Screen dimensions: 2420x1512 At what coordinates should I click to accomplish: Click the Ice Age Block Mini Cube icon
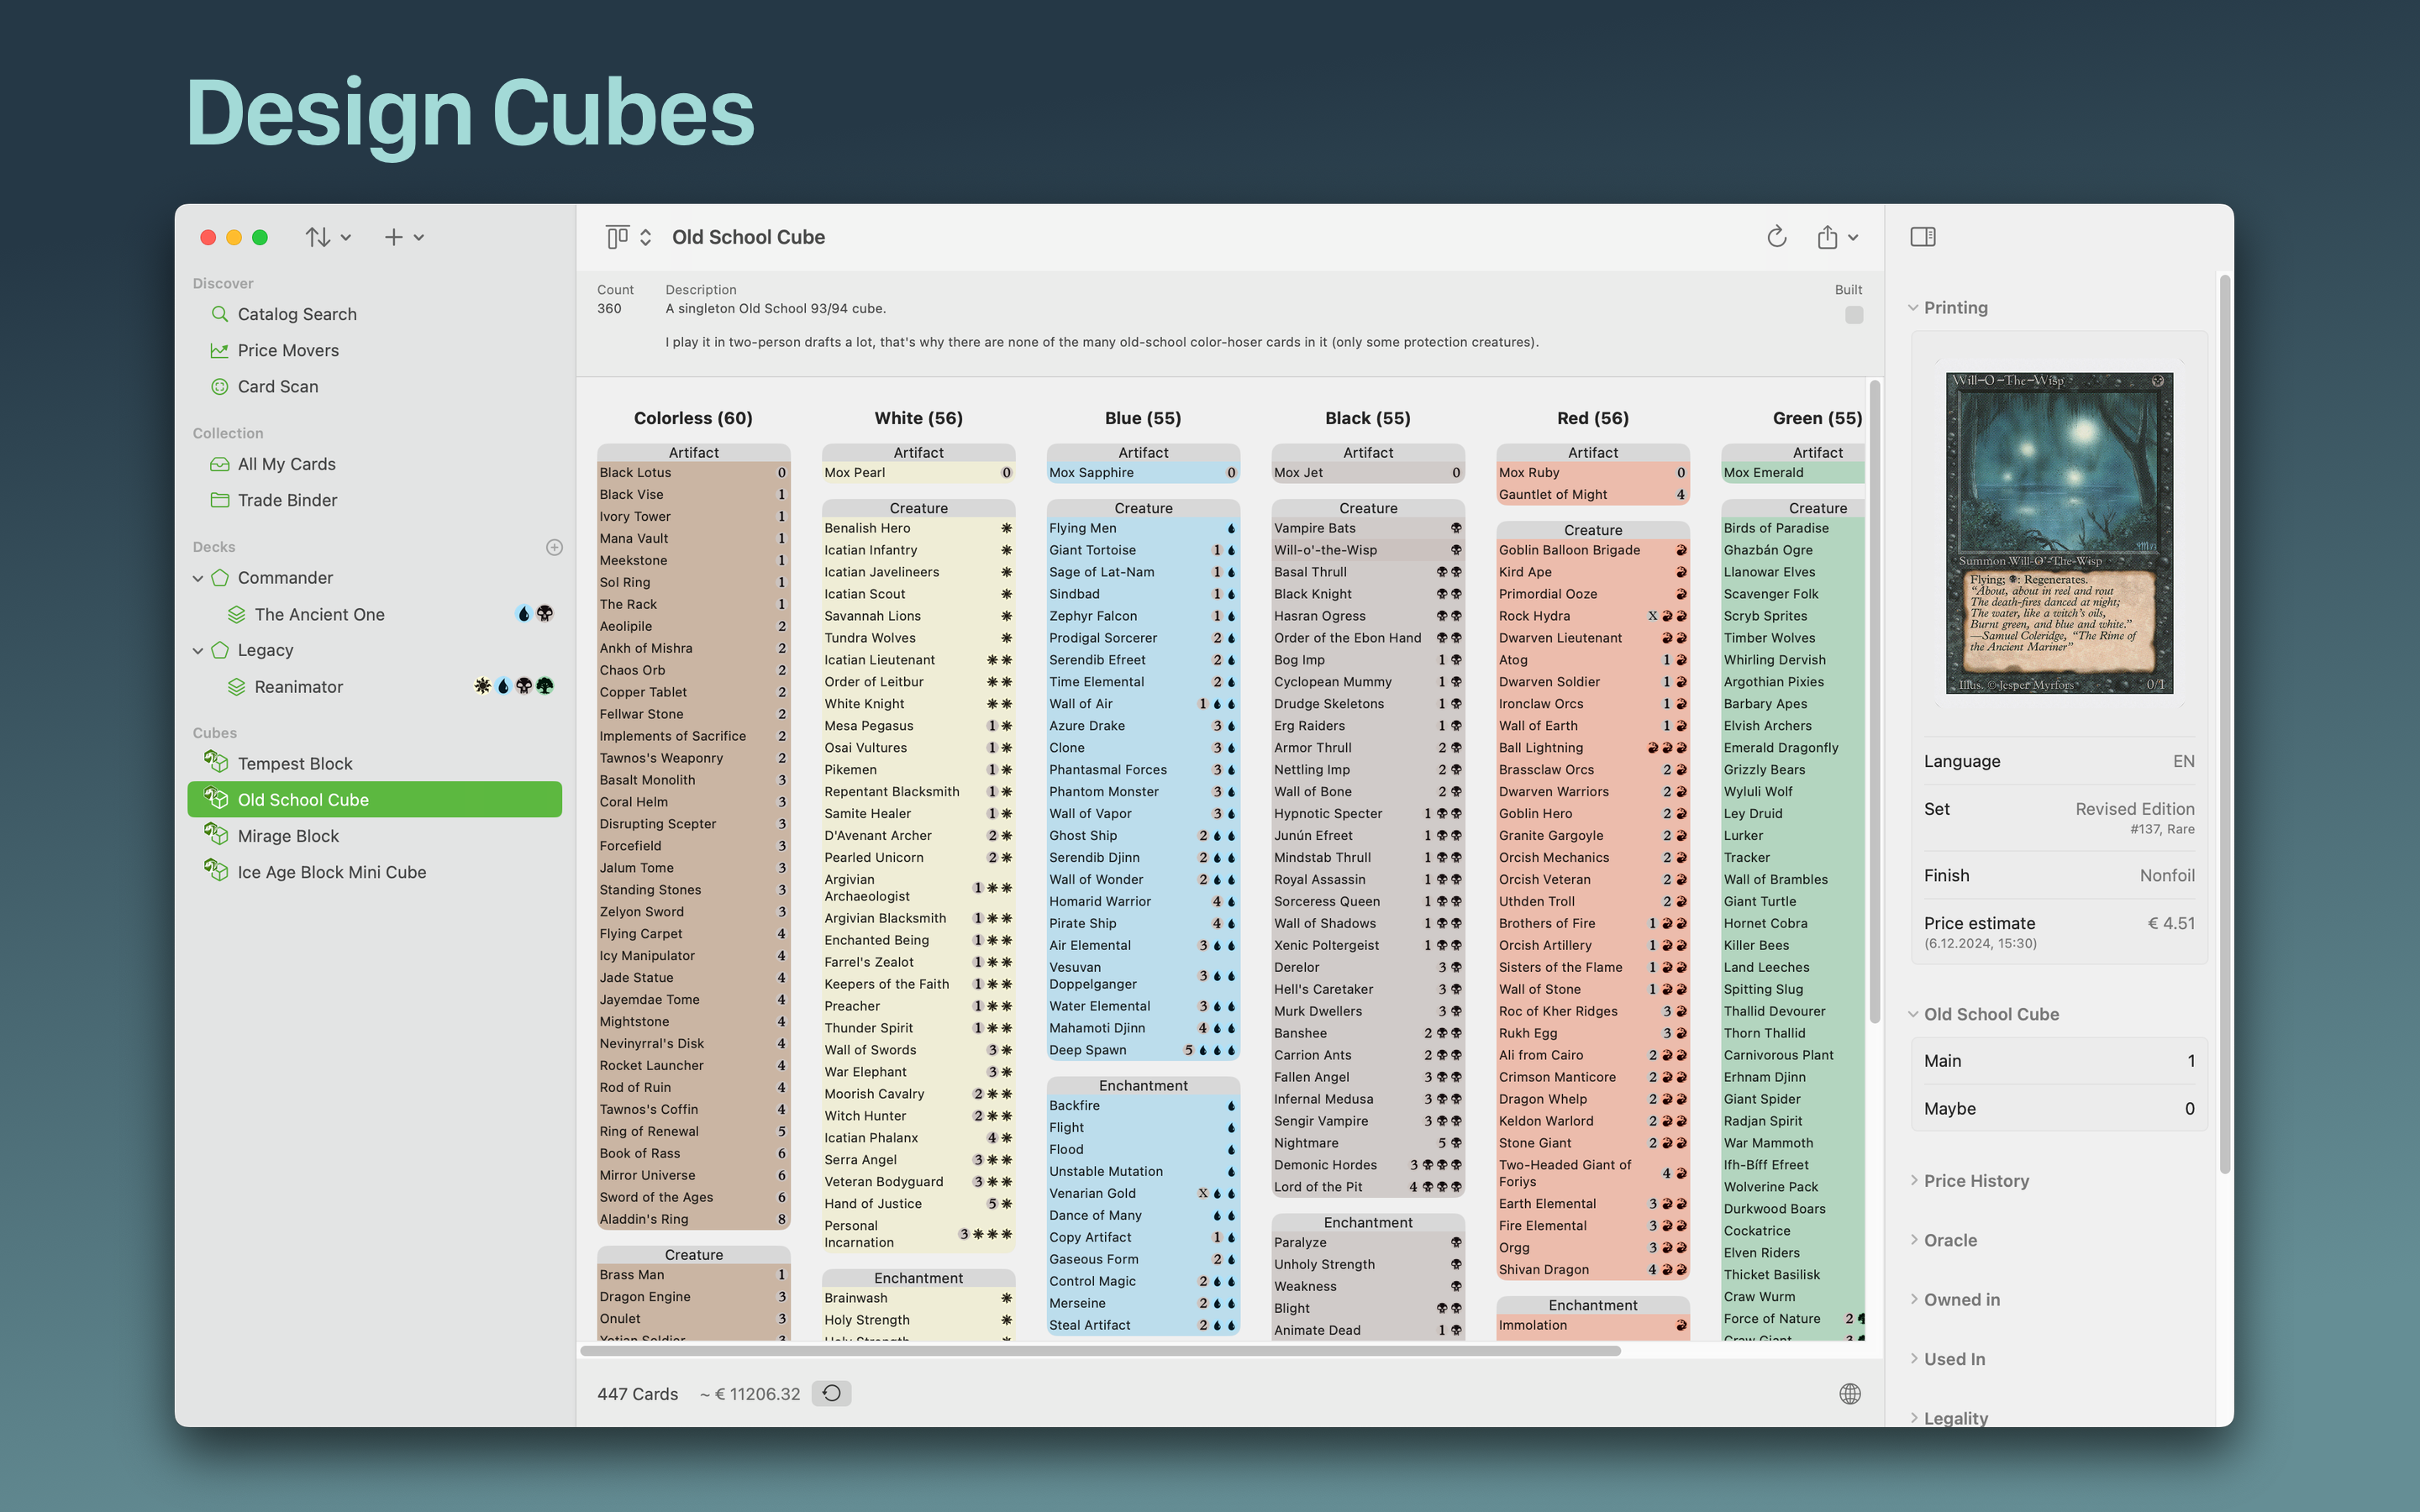(x=216, y=870)
